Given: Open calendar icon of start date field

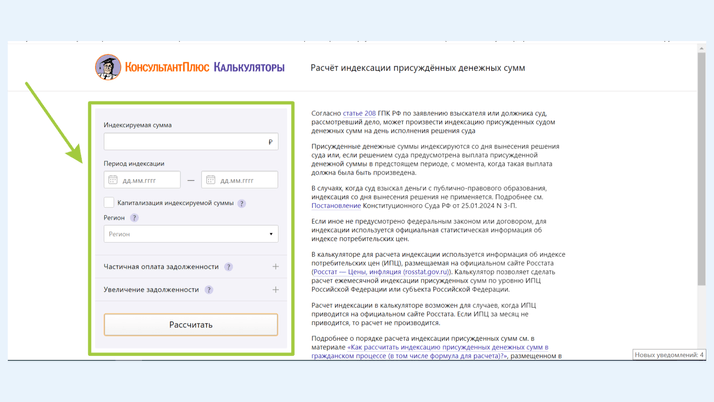Looking at the screenshot, I should coord(113,180).
